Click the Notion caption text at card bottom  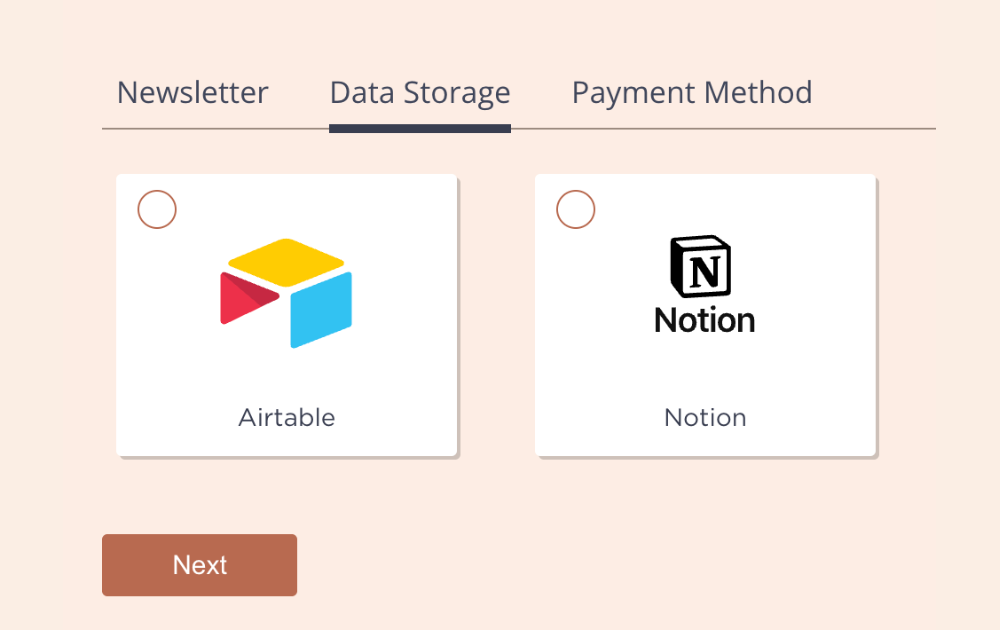(x=705, y=418)
